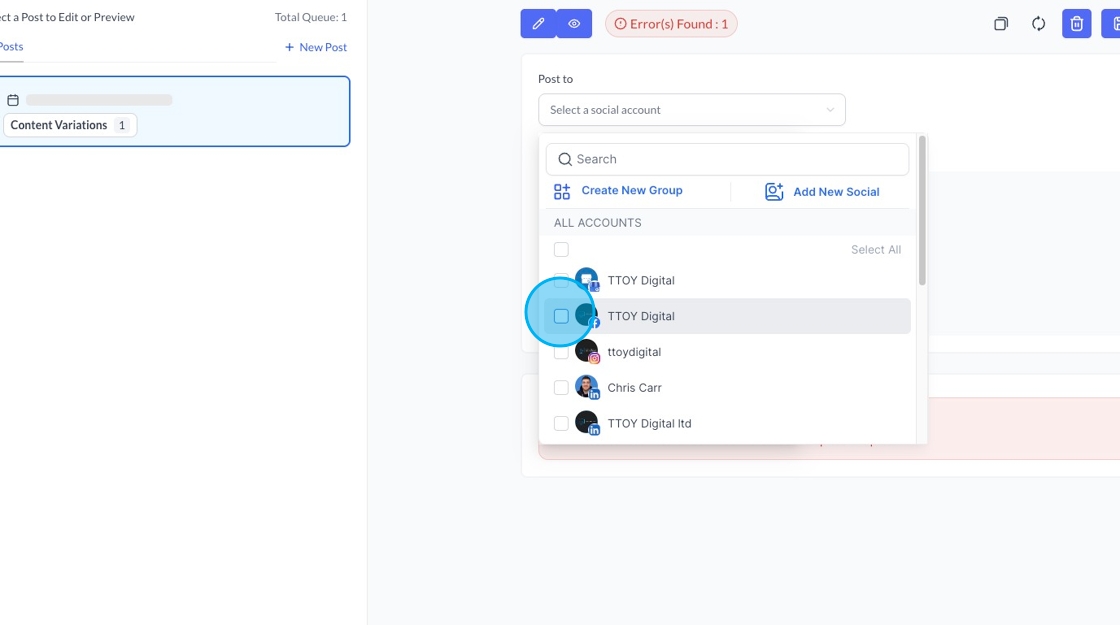This screenshot has width=1120, height=625.
Task: Click into the account Search field
Action: click(x=727, y=159)
